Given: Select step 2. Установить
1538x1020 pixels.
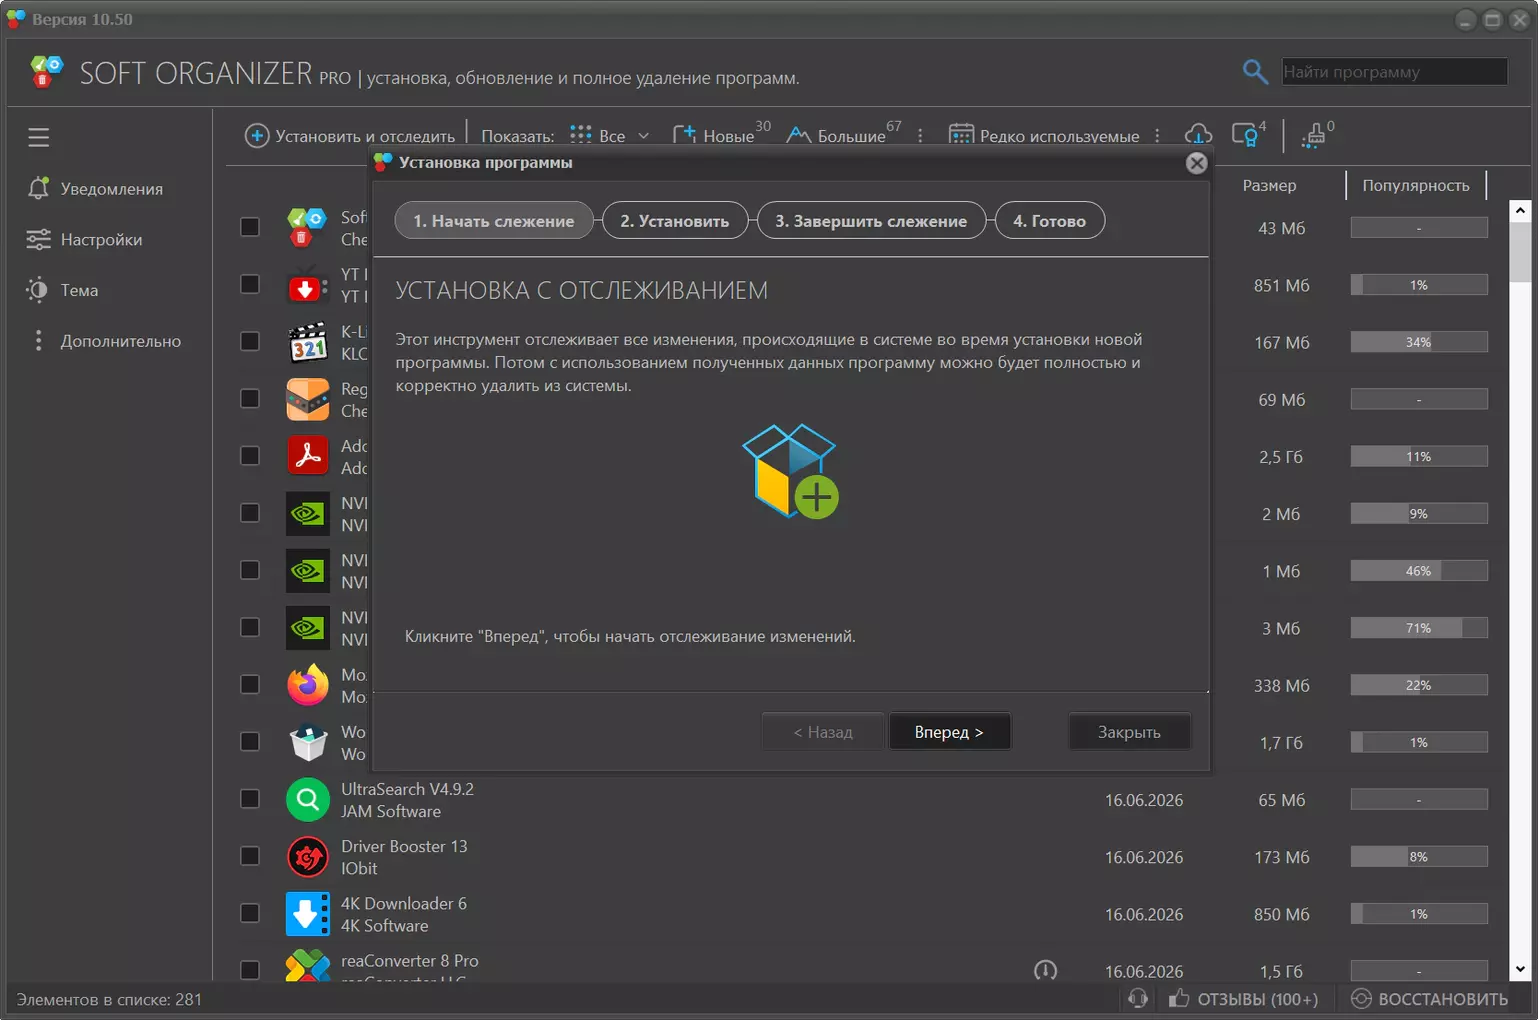Looking at the screenshot, I should coord(675,221).
